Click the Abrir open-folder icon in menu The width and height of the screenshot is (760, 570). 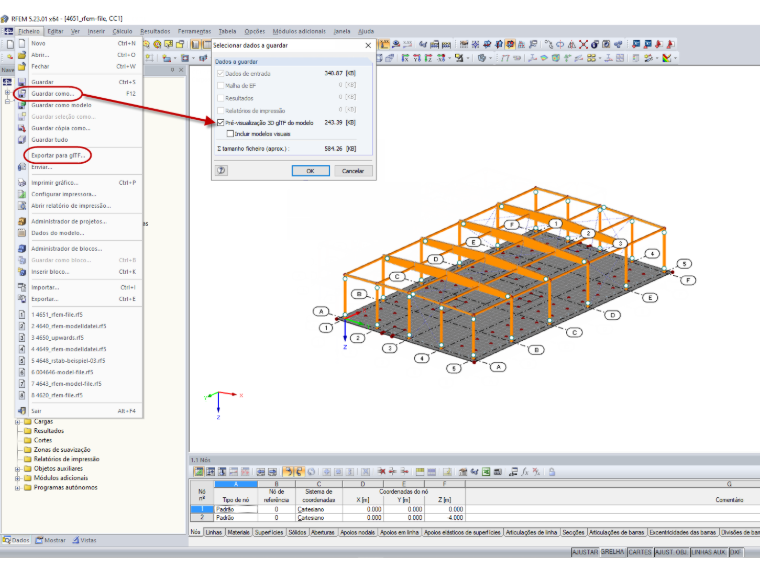[22, 55]
